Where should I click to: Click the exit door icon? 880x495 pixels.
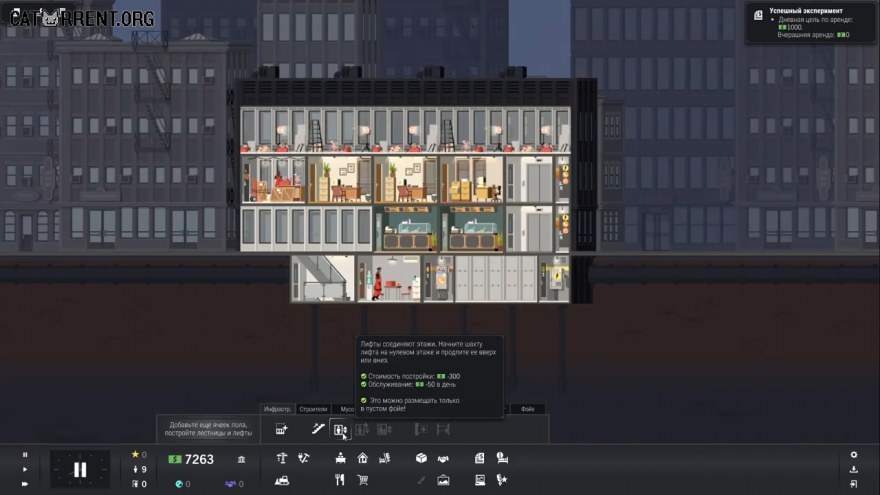854,484
